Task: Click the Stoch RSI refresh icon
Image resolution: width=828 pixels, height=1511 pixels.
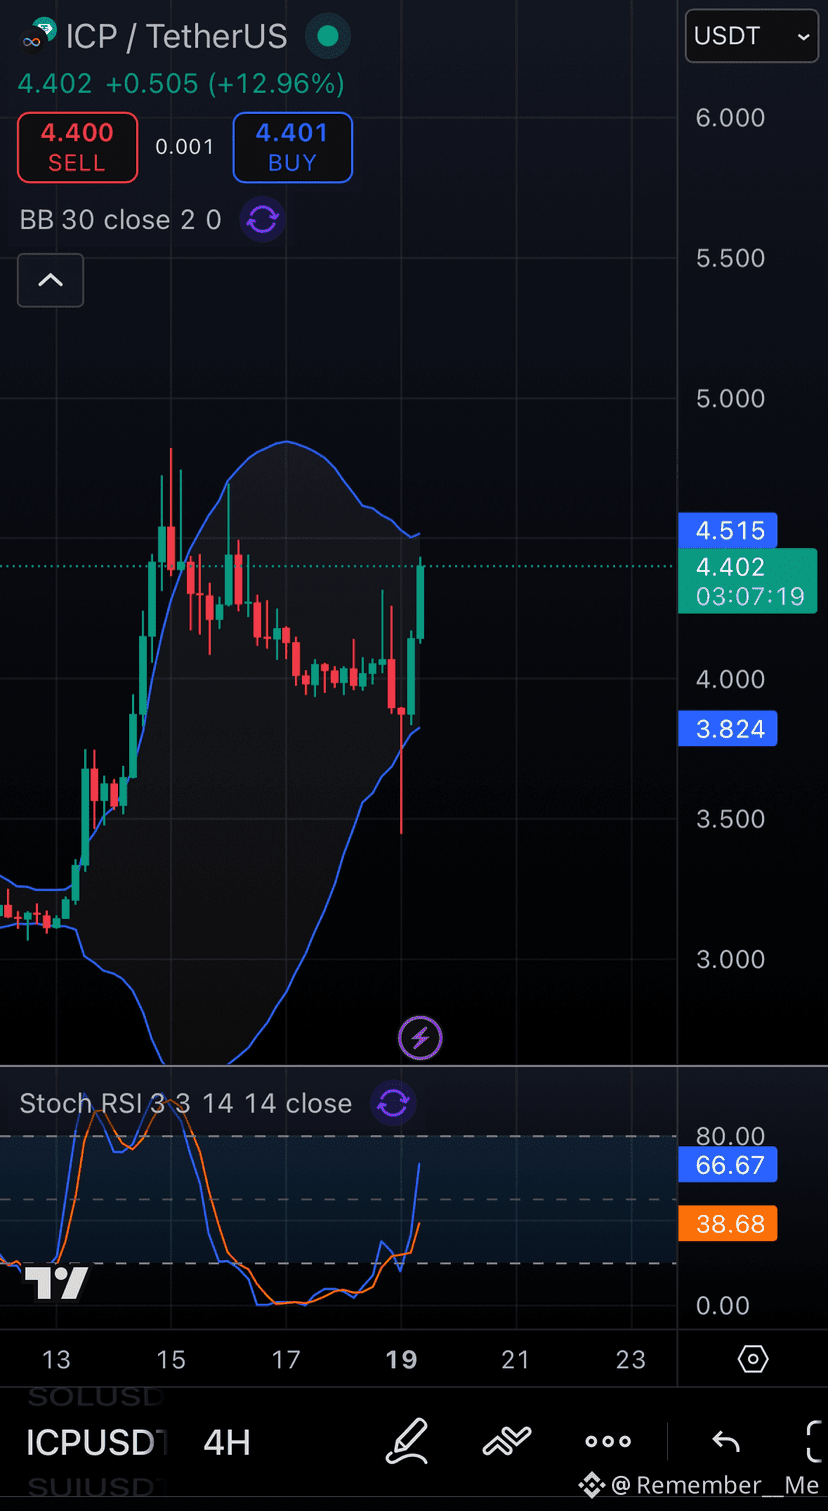Action: (x=393, y=1103)
